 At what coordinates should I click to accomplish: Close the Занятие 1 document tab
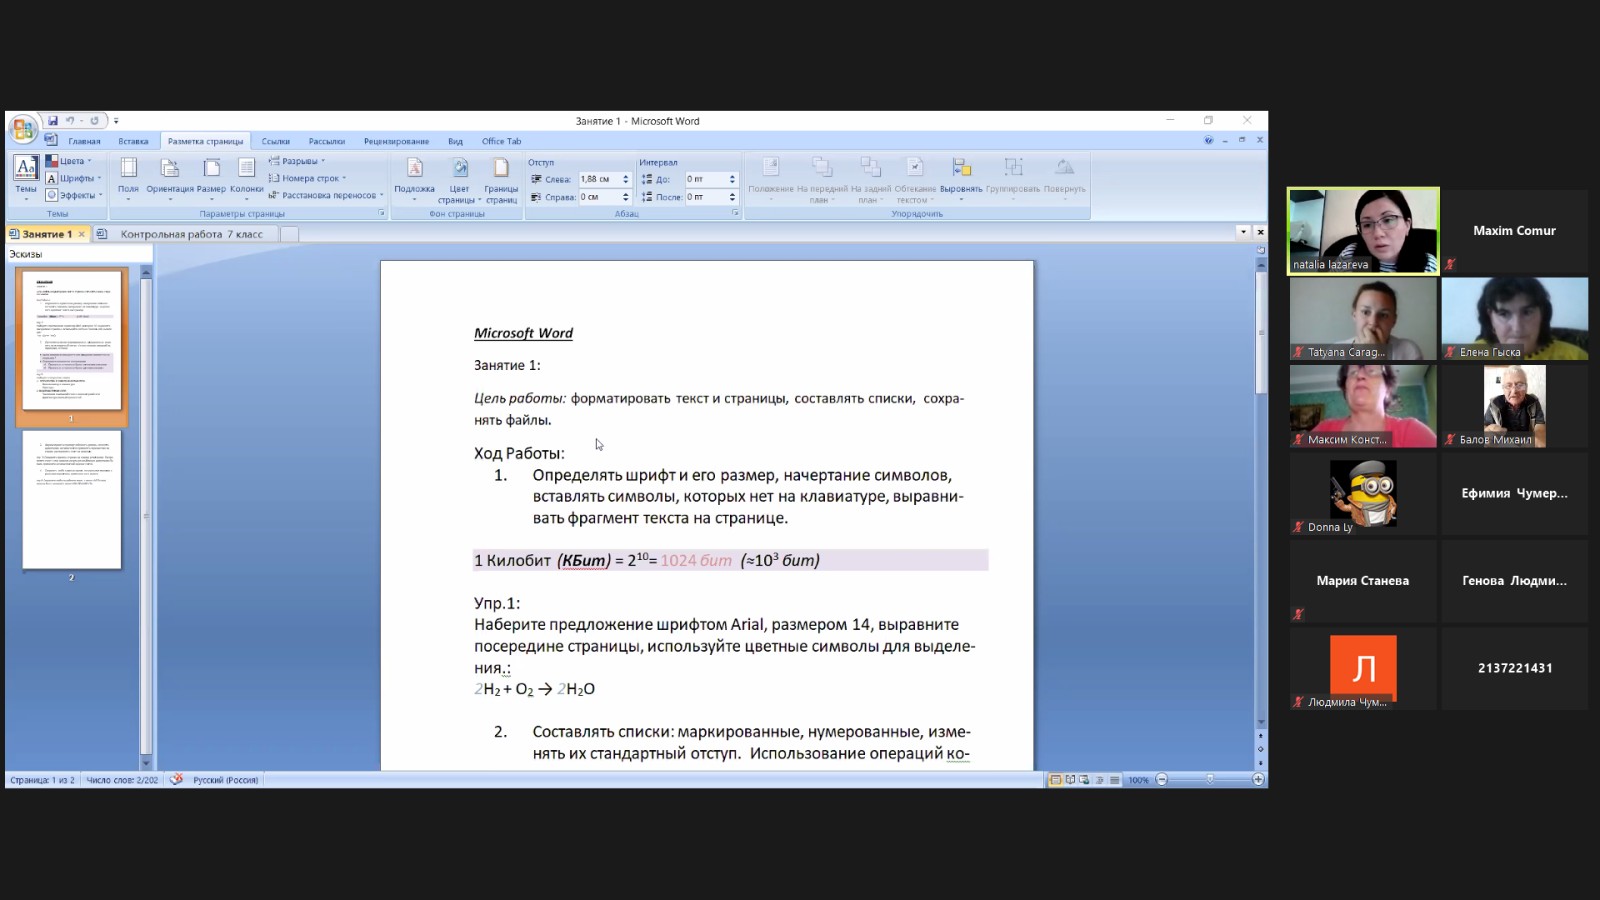coord(82,234)
